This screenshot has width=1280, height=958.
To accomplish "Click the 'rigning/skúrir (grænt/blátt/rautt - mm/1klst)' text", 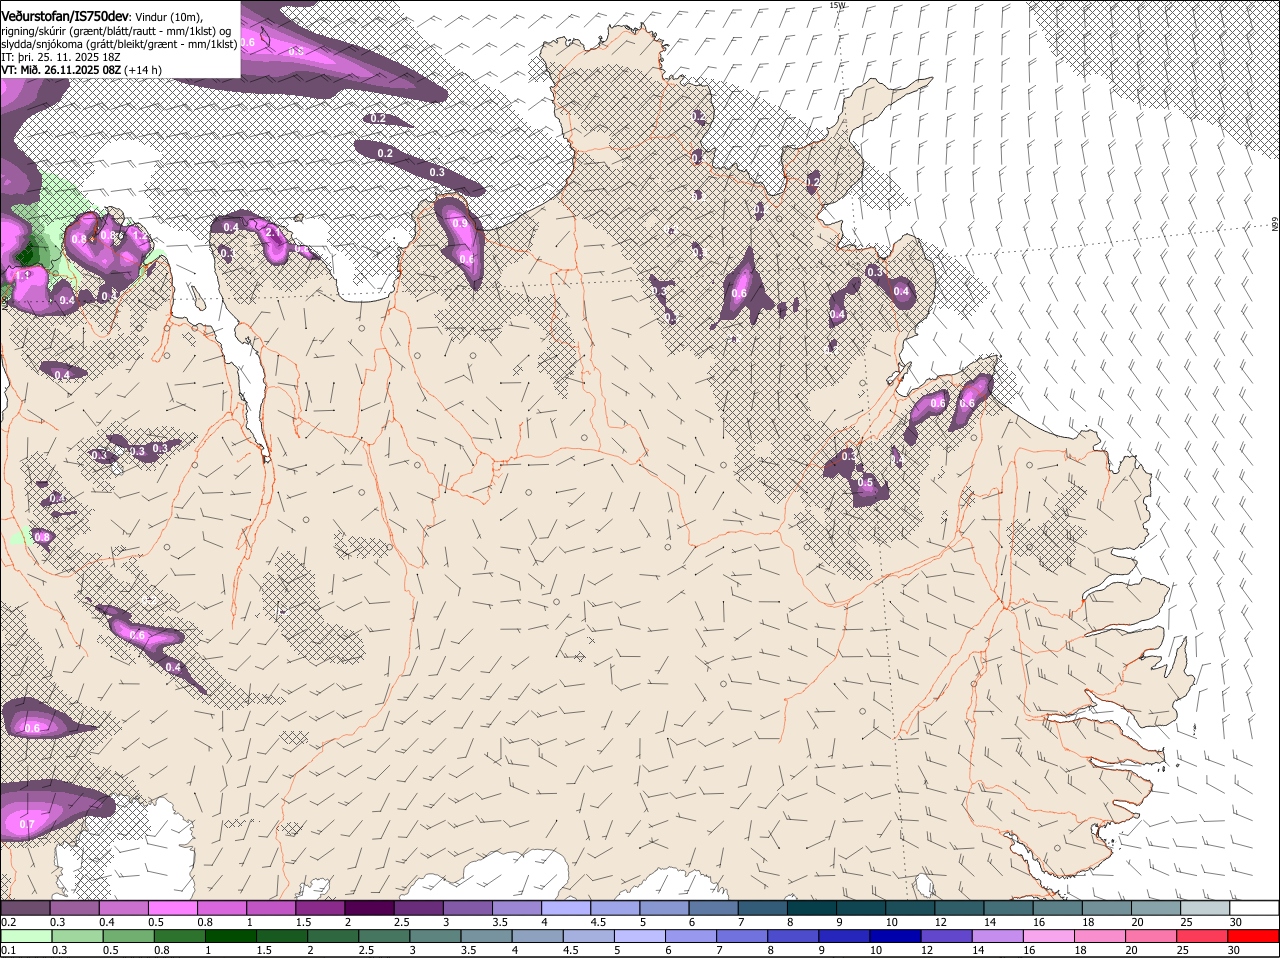I will [x=109, y=31].
